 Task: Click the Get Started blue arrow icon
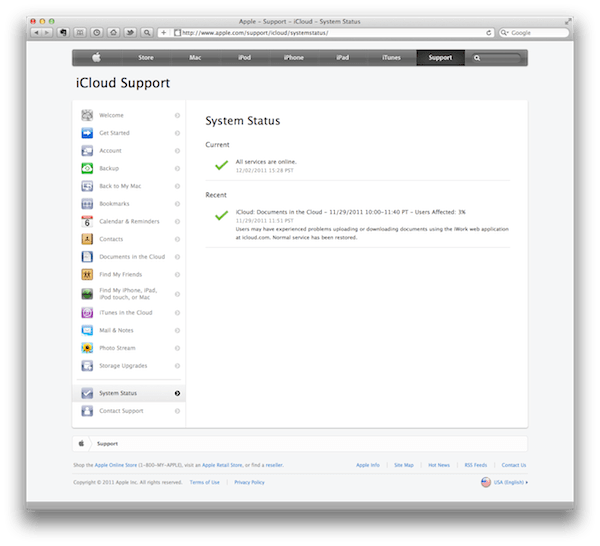pos(87,133)
